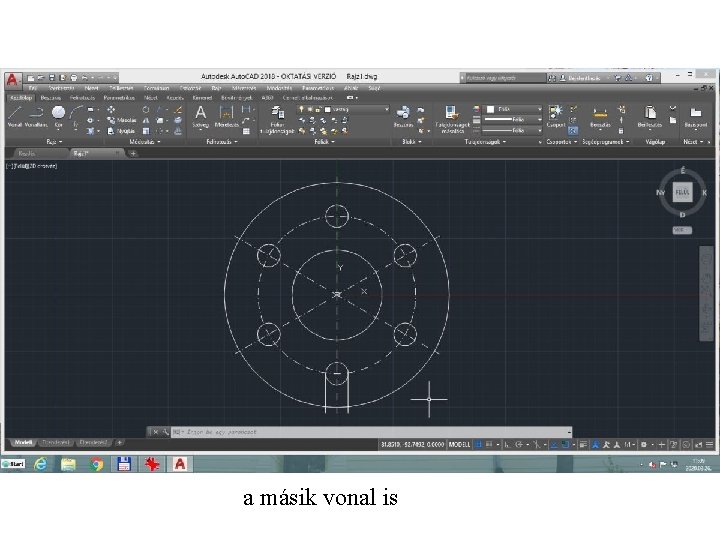The width and height of the screenshot is (720, 540).
Task: Click the command line input field
Action: (x=371, y=432)
